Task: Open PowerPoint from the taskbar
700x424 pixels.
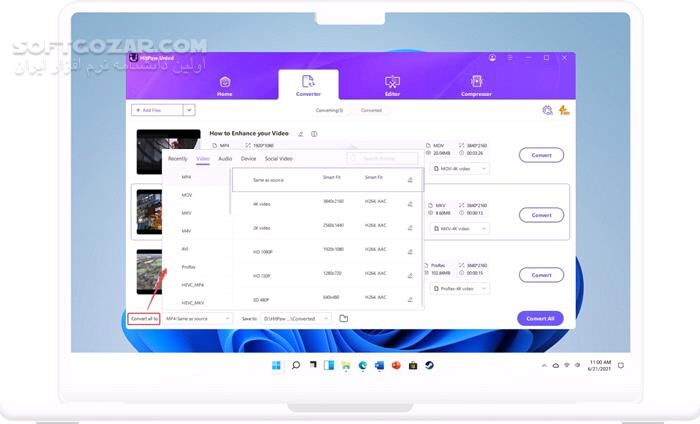Action: coord(396,366)
